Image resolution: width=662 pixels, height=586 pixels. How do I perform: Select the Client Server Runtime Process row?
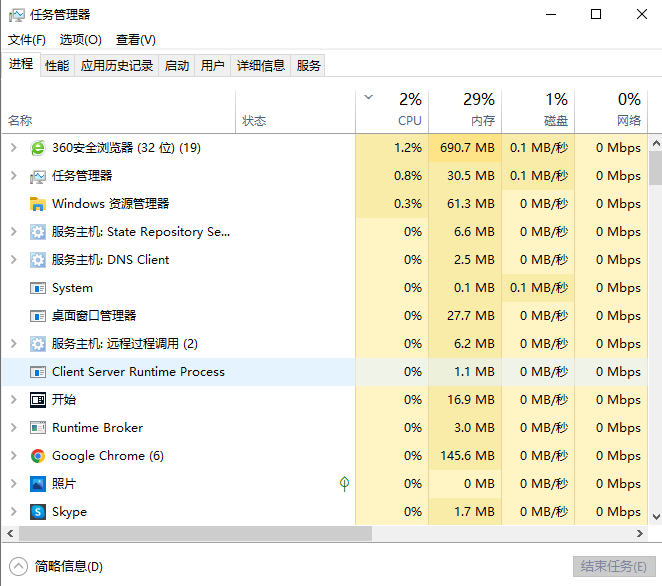pos(138,372)
